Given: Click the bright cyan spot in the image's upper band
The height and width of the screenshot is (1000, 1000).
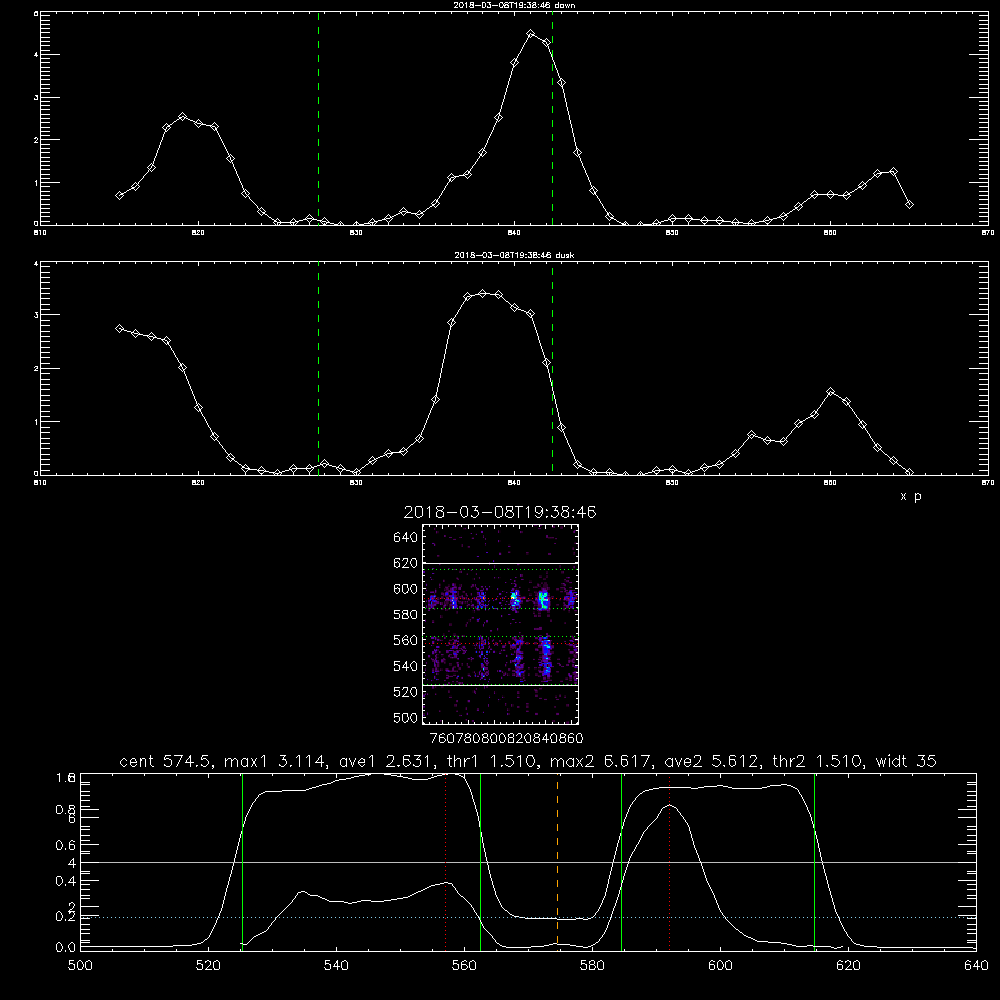Looking at the screenshot, I should 543,599.
